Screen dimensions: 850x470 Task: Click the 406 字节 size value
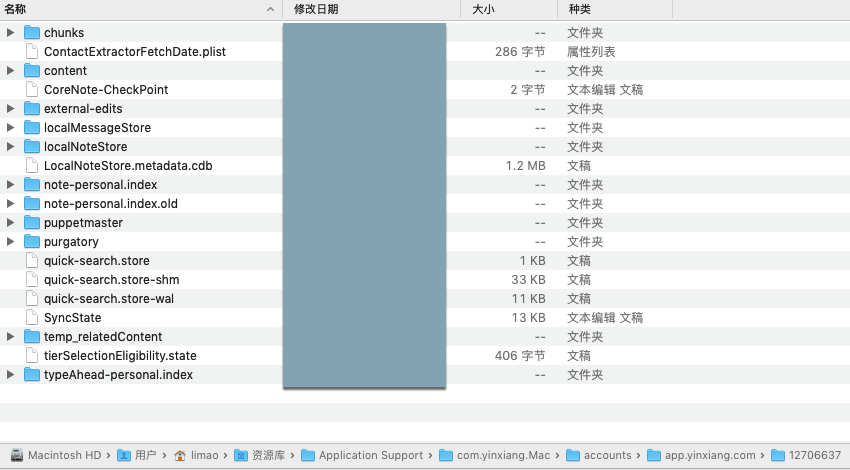pos(520,356)
